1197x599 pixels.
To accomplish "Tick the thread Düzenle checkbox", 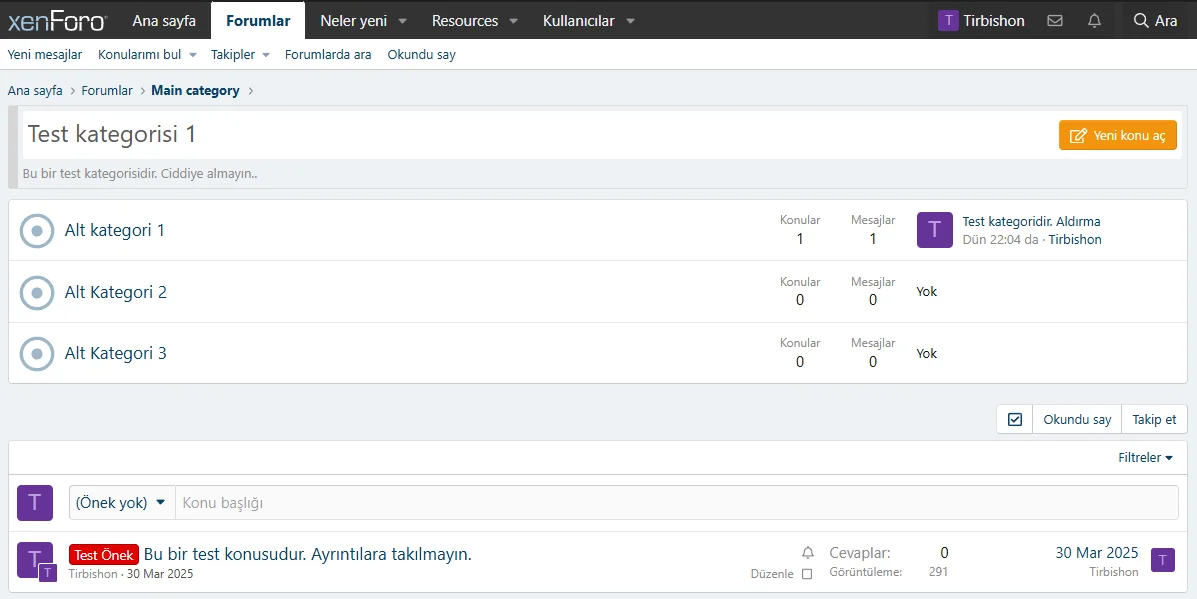I will click(807, 574).
